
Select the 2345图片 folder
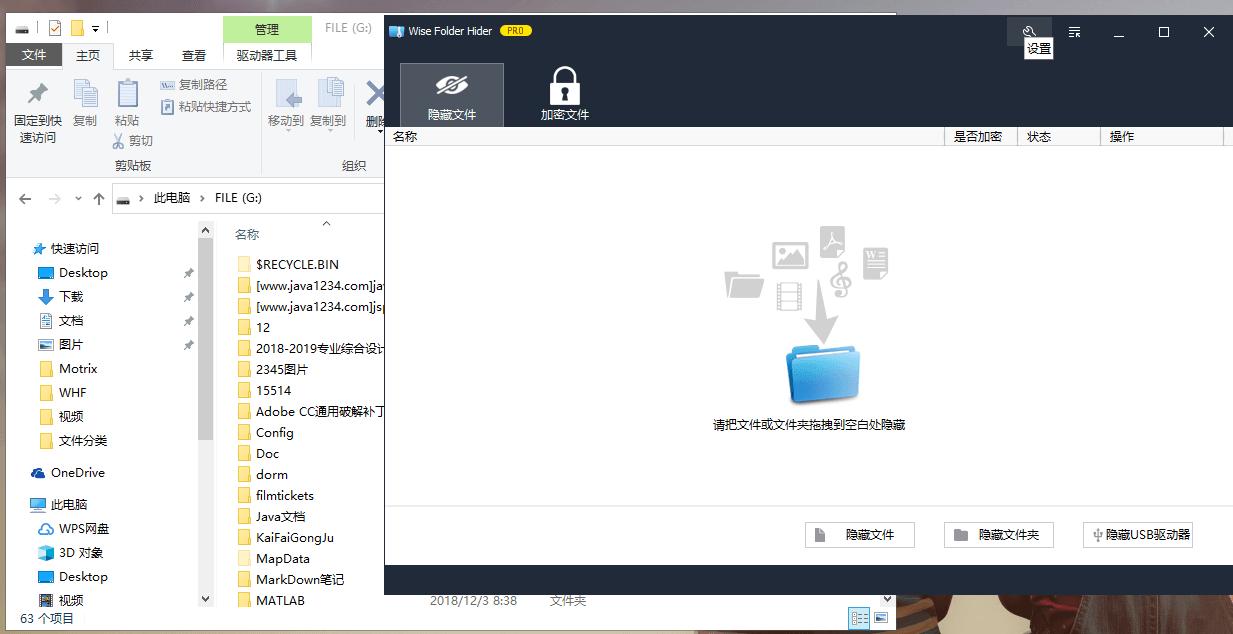click(x=282, y=369)
